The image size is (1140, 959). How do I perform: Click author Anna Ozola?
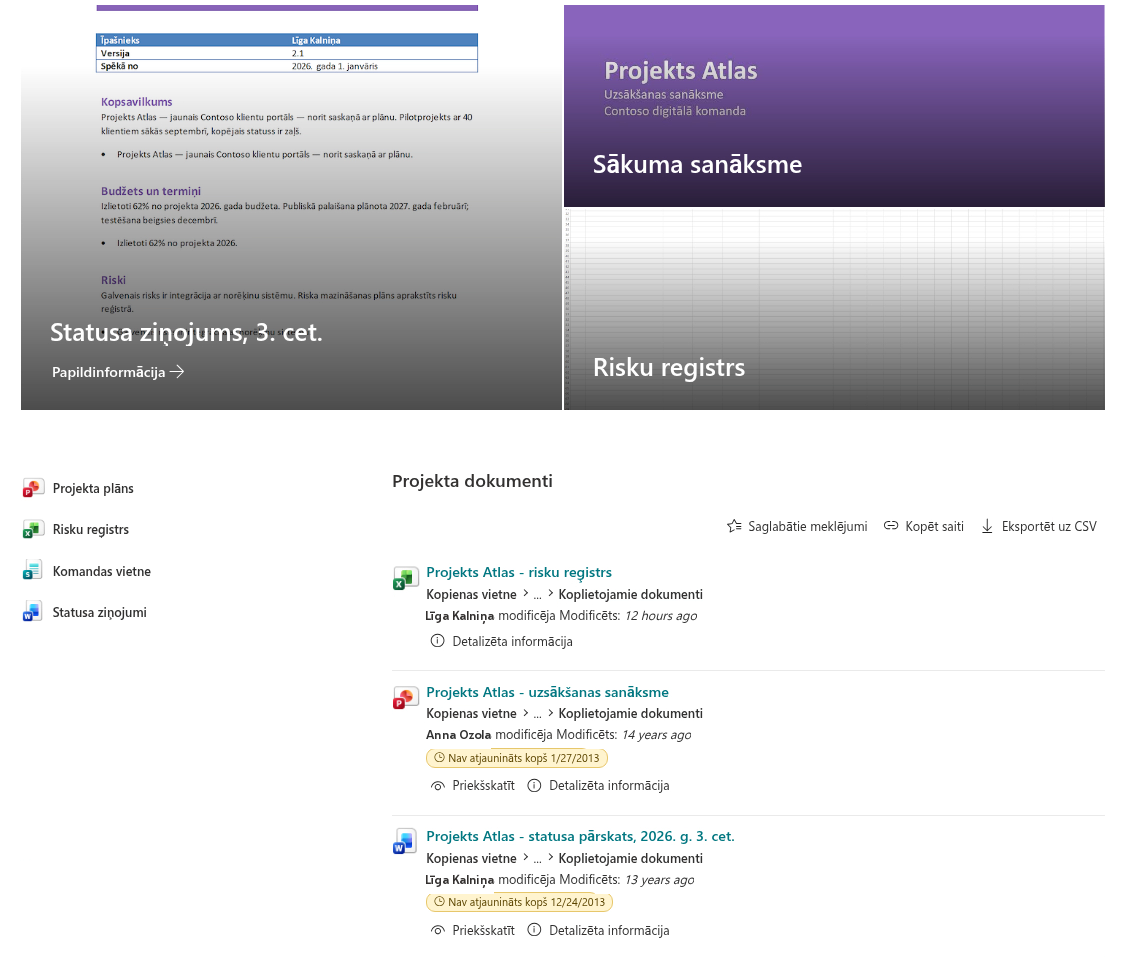point(458,734)
